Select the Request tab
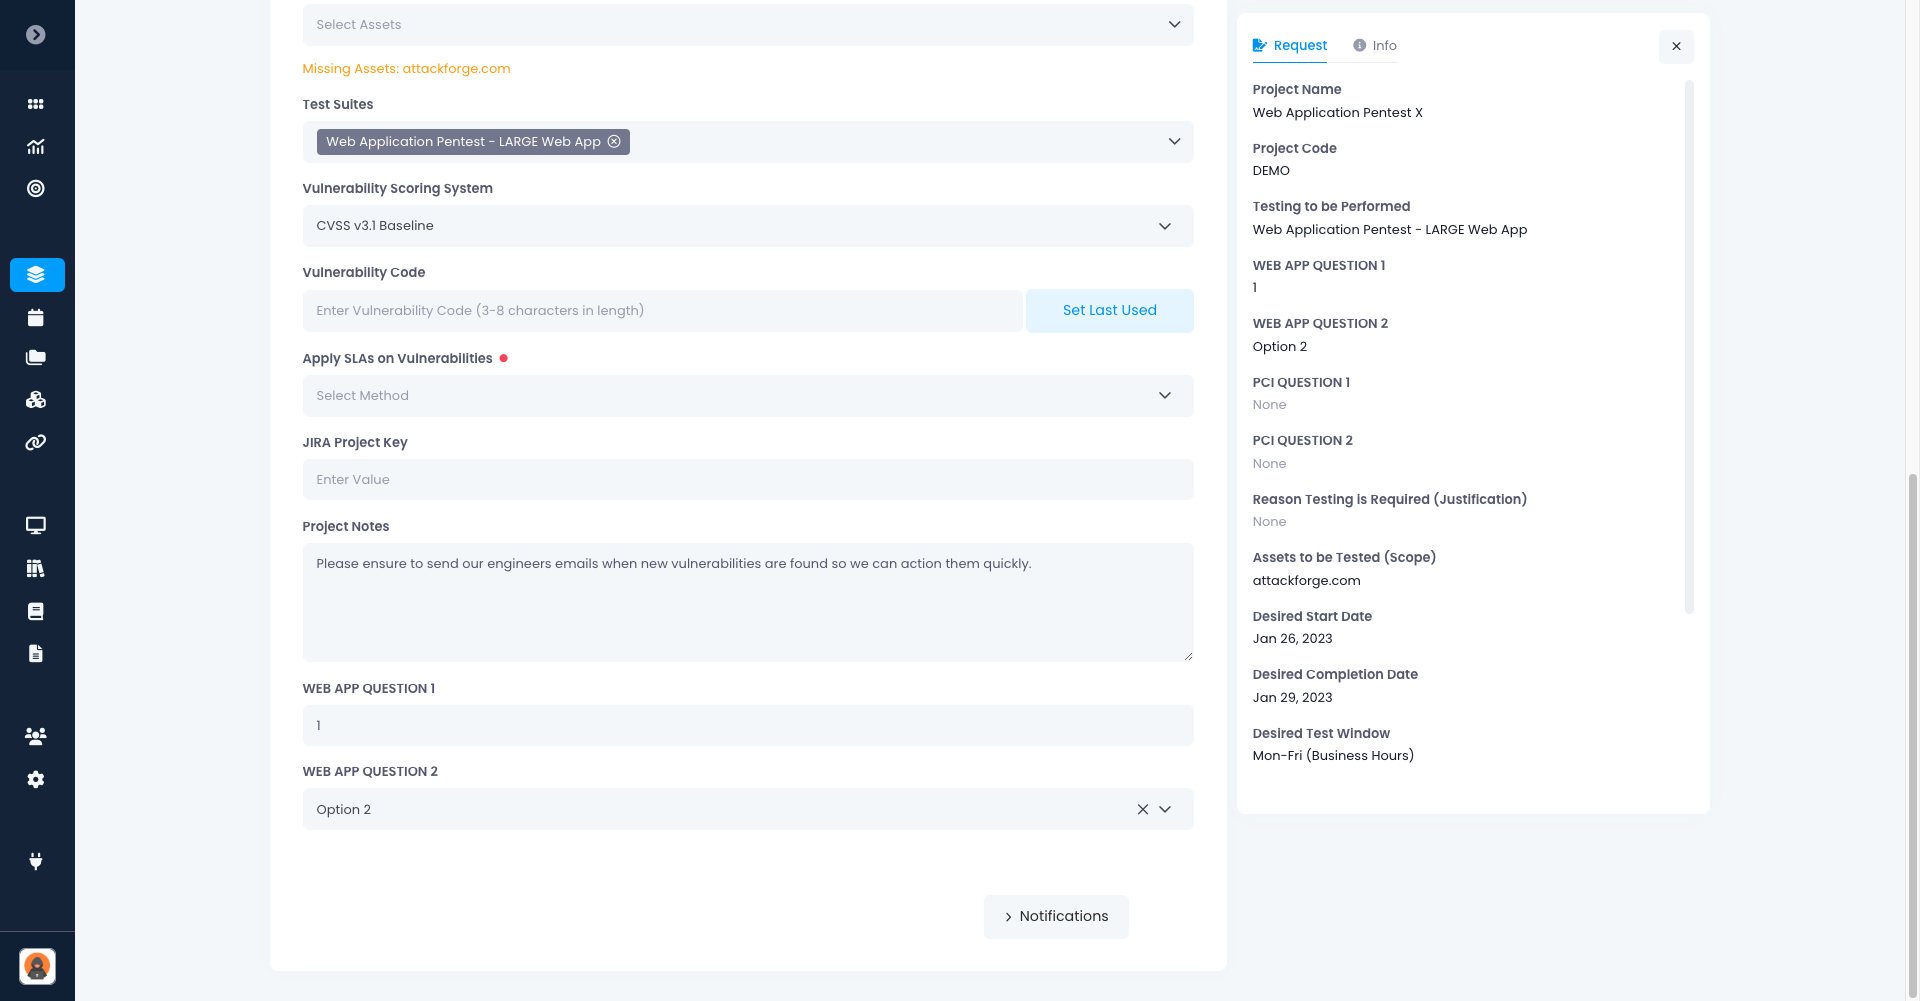Image resolution: width=1920 pixels, height=1001 pixels. (x=1290, y=46)
